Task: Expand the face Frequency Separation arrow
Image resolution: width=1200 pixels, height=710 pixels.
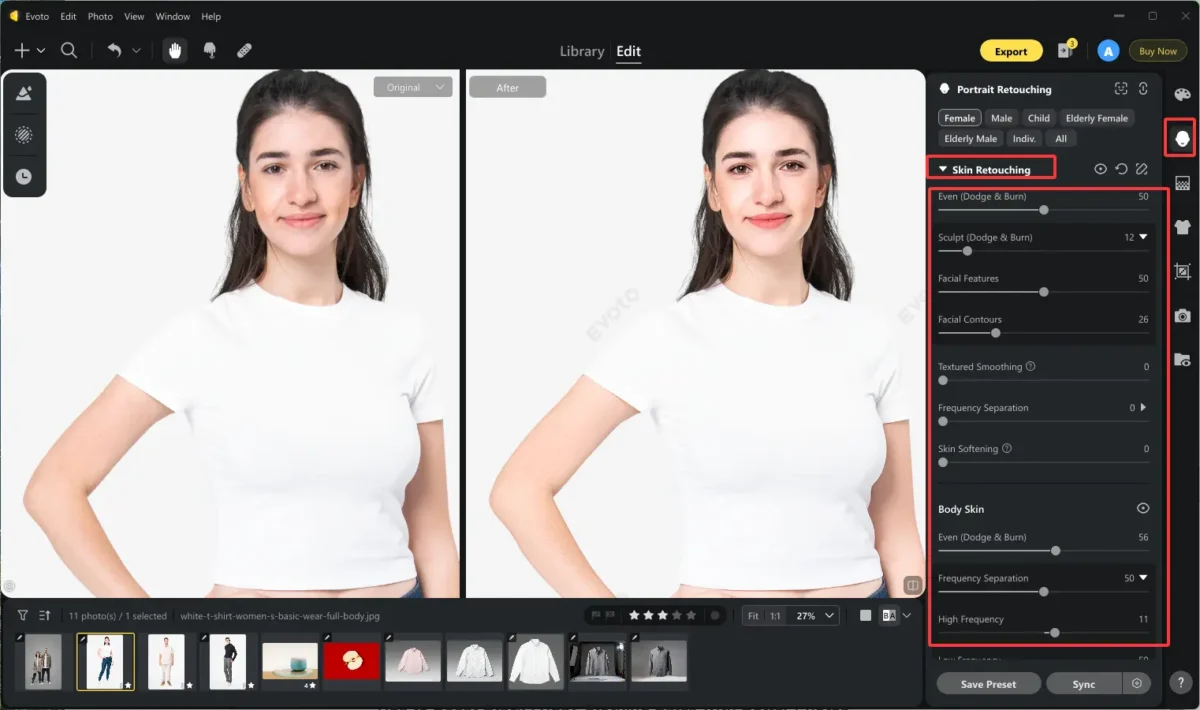Action: 1143,408
